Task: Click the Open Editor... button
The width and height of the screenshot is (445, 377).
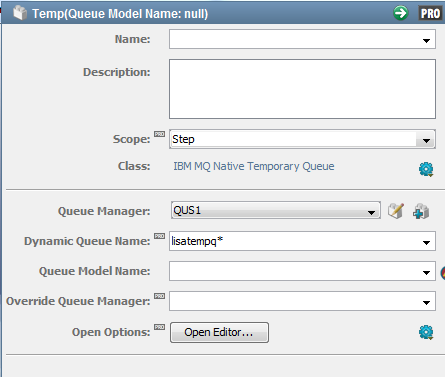Action: click(x=219, y=332)
